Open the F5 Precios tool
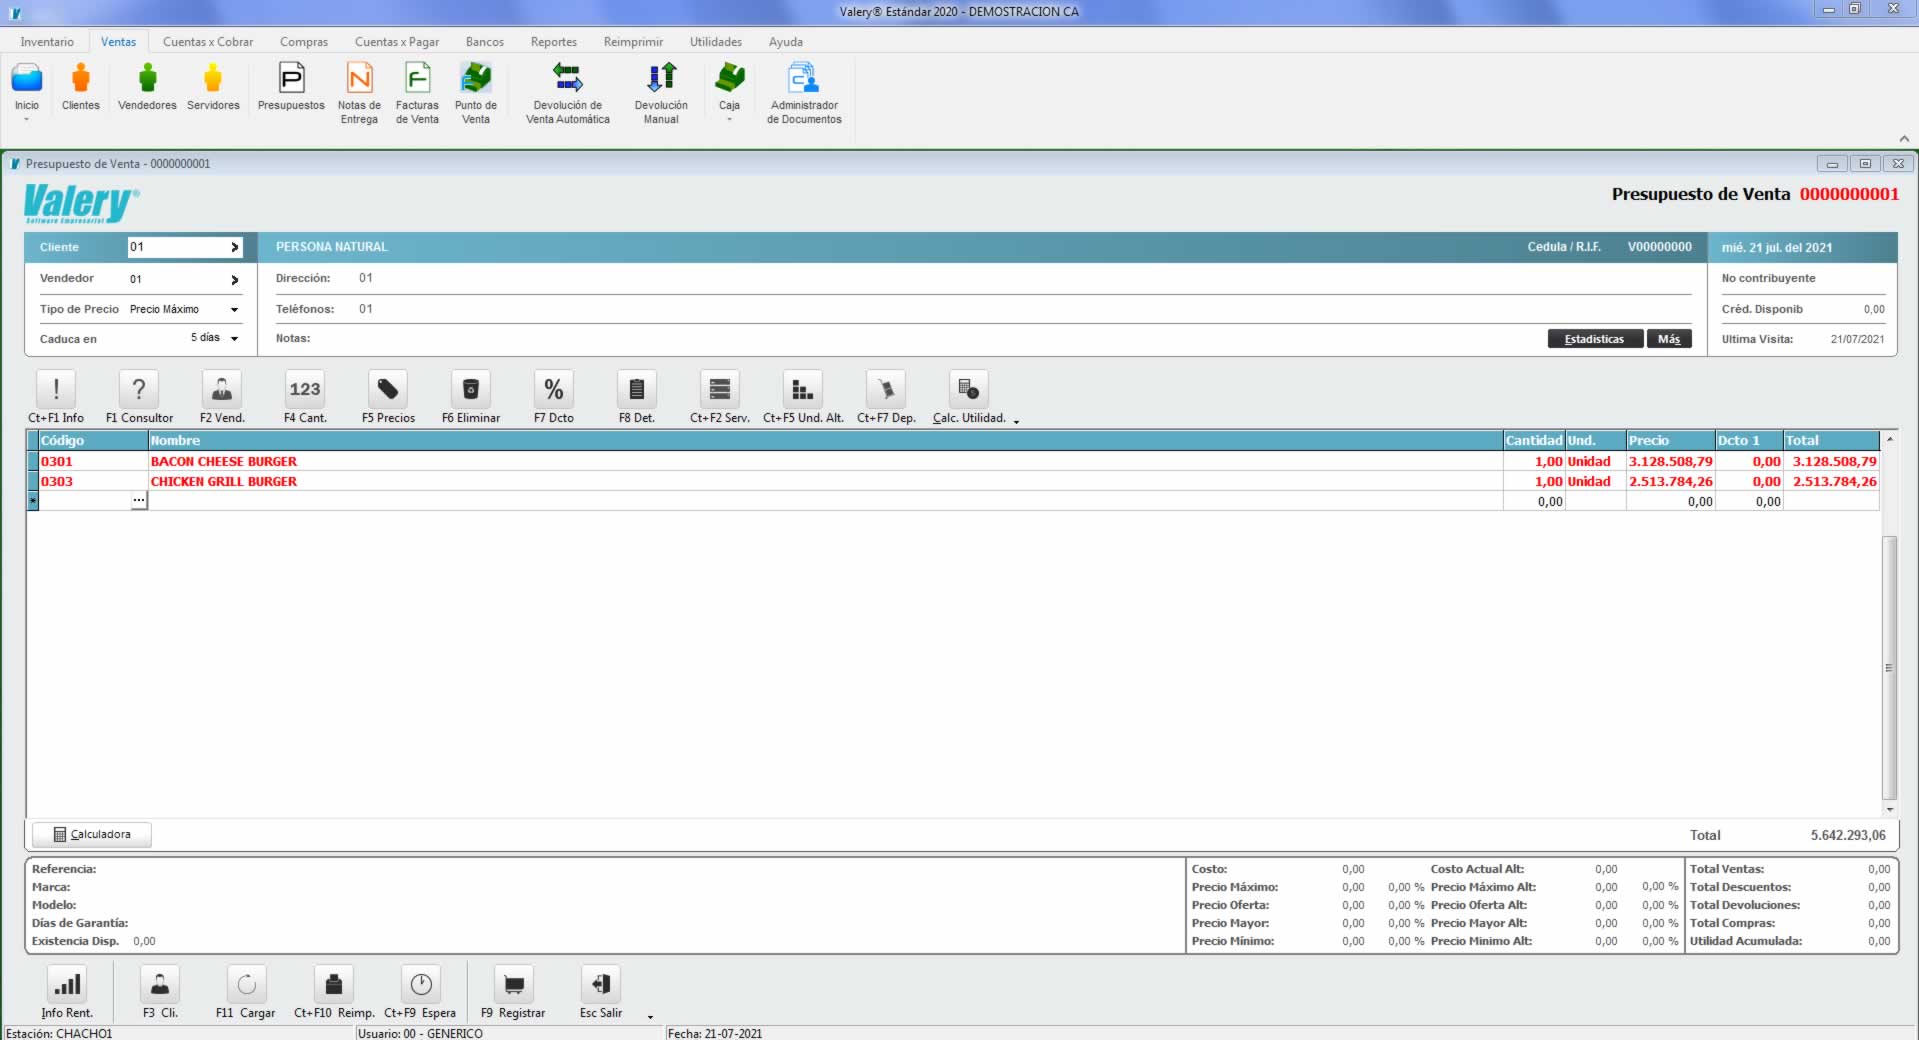Viewport: 1919px width, 1040px height. pos(388,397)
